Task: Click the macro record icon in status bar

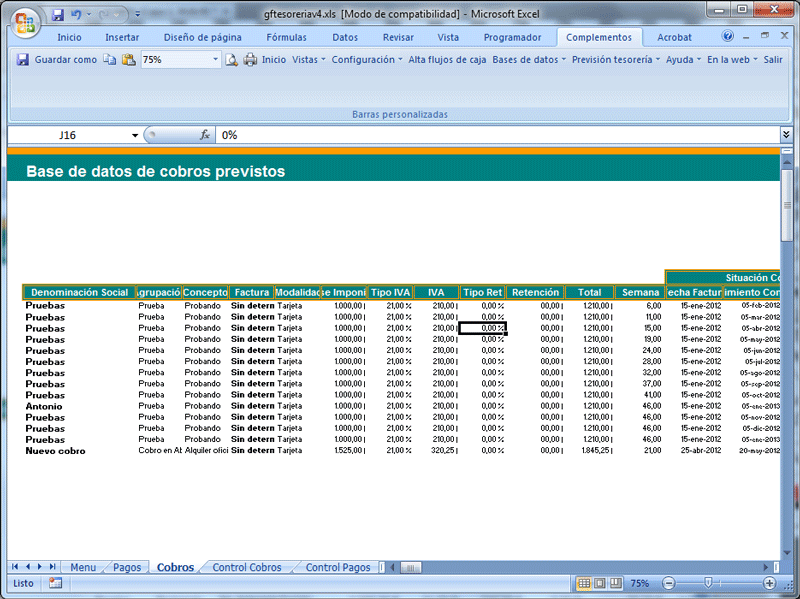Action: click(55, 583)
